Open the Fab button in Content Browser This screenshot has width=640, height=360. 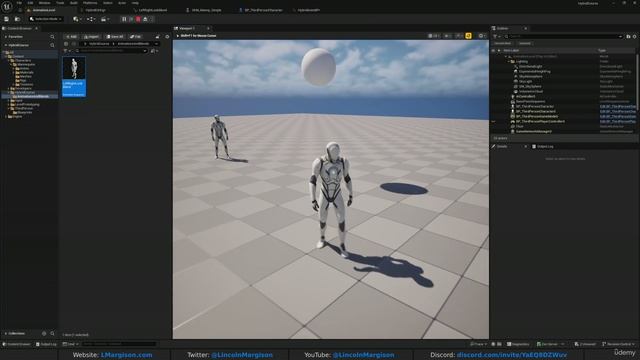pyautogui.click(x=136, y=37)
